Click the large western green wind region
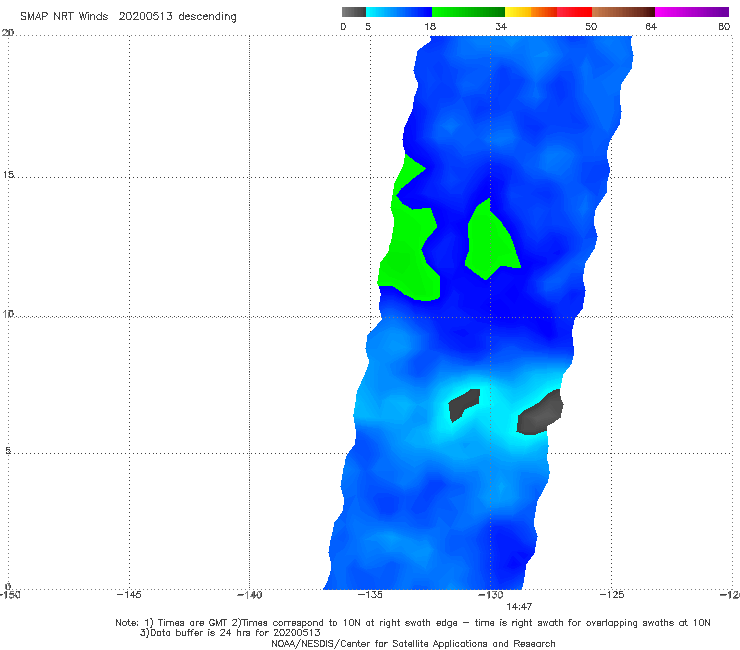Image resolution: width=740 pixels, height=650 pixels. 408,255
